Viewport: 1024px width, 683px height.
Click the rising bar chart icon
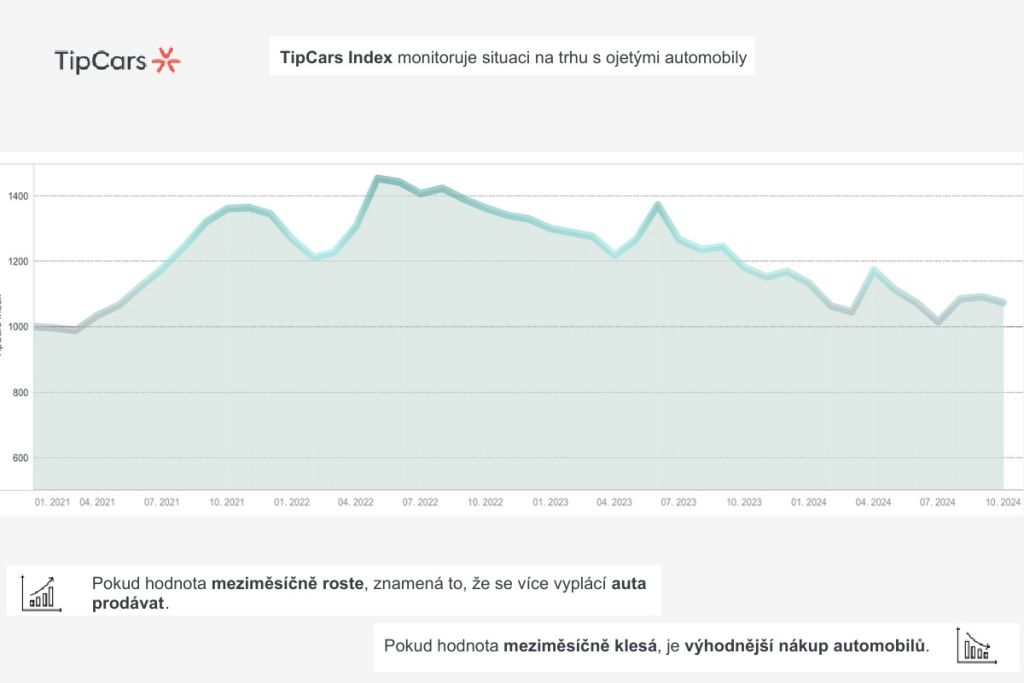point(41,593)
